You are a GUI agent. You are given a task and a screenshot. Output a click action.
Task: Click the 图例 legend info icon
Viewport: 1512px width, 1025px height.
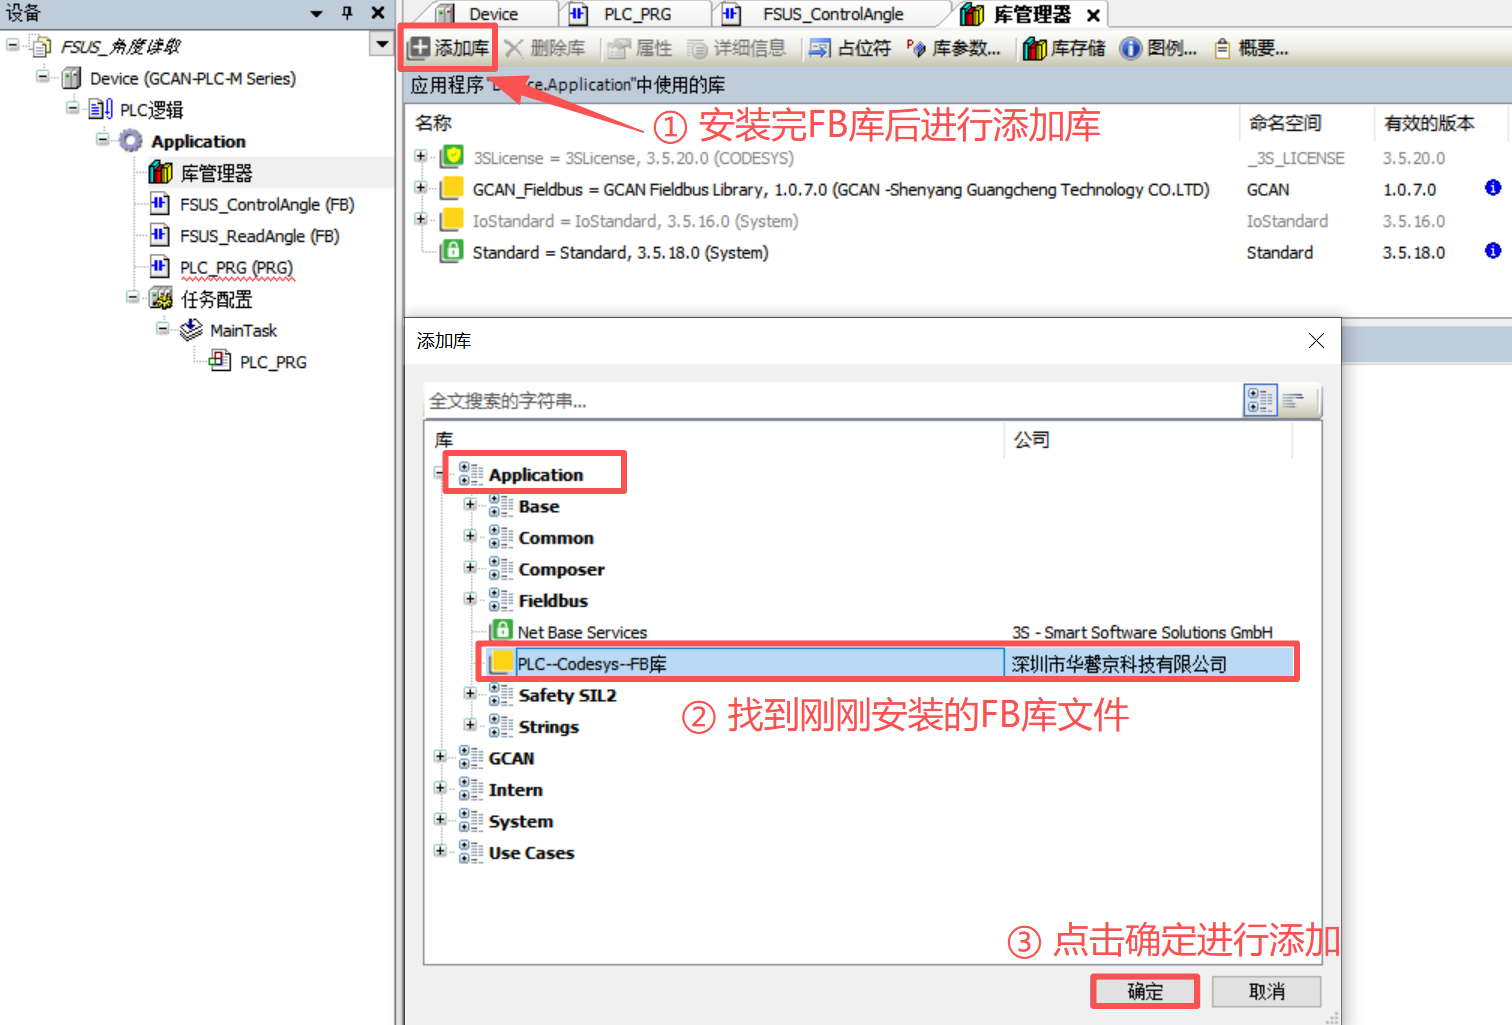(1130, 48)
